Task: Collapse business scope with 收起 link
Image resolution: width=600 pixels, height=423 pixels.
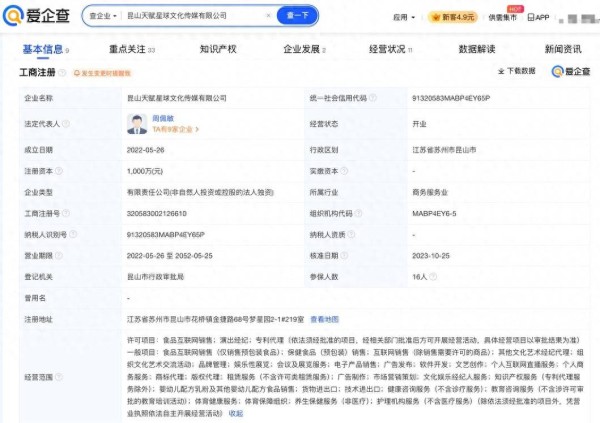Action: coord(236,413)
